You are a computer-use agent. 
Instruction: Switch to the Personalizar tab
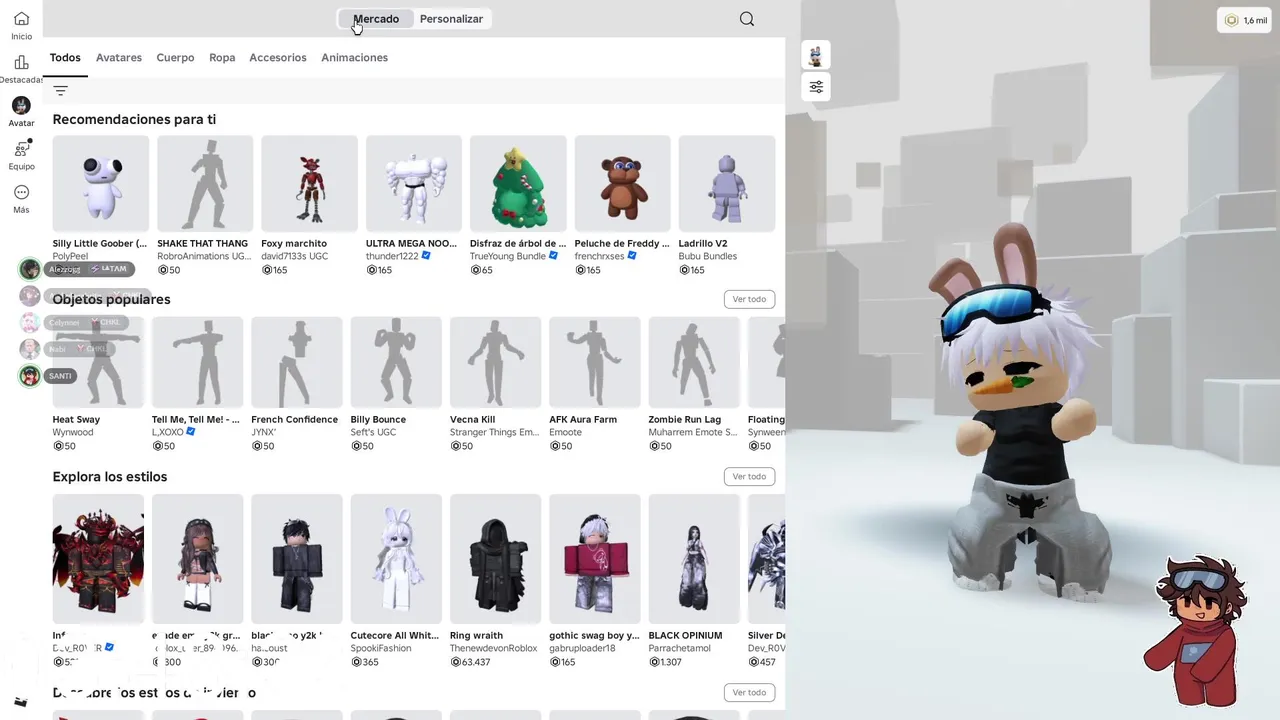click(451, 19)
